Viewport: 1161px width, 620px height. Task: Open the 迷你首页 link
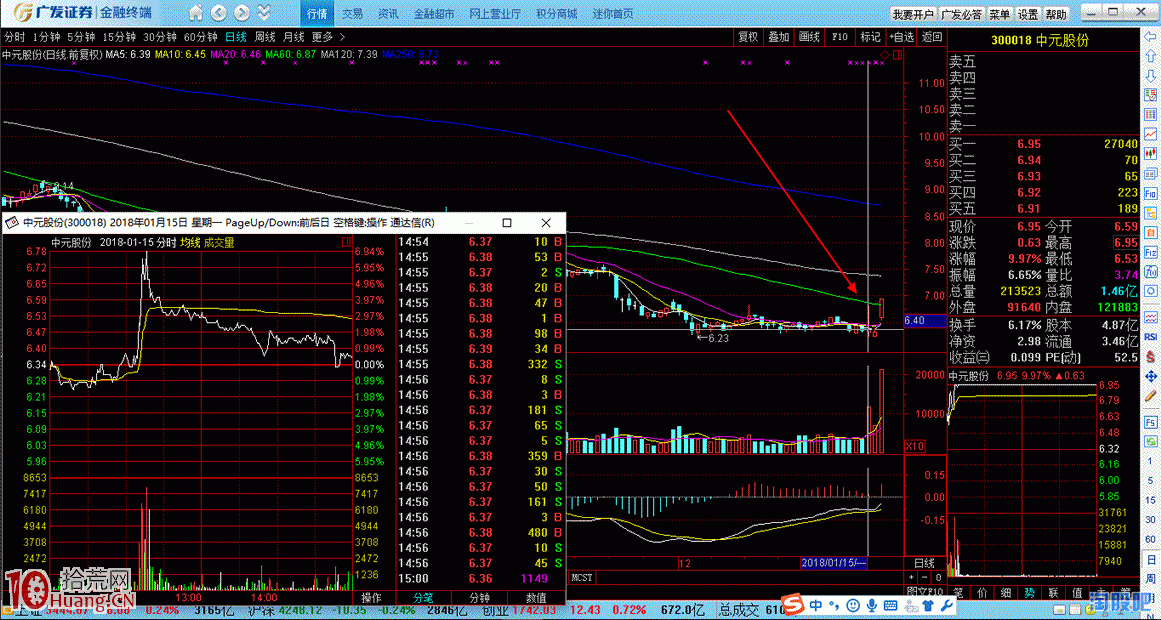click(613, 13)
